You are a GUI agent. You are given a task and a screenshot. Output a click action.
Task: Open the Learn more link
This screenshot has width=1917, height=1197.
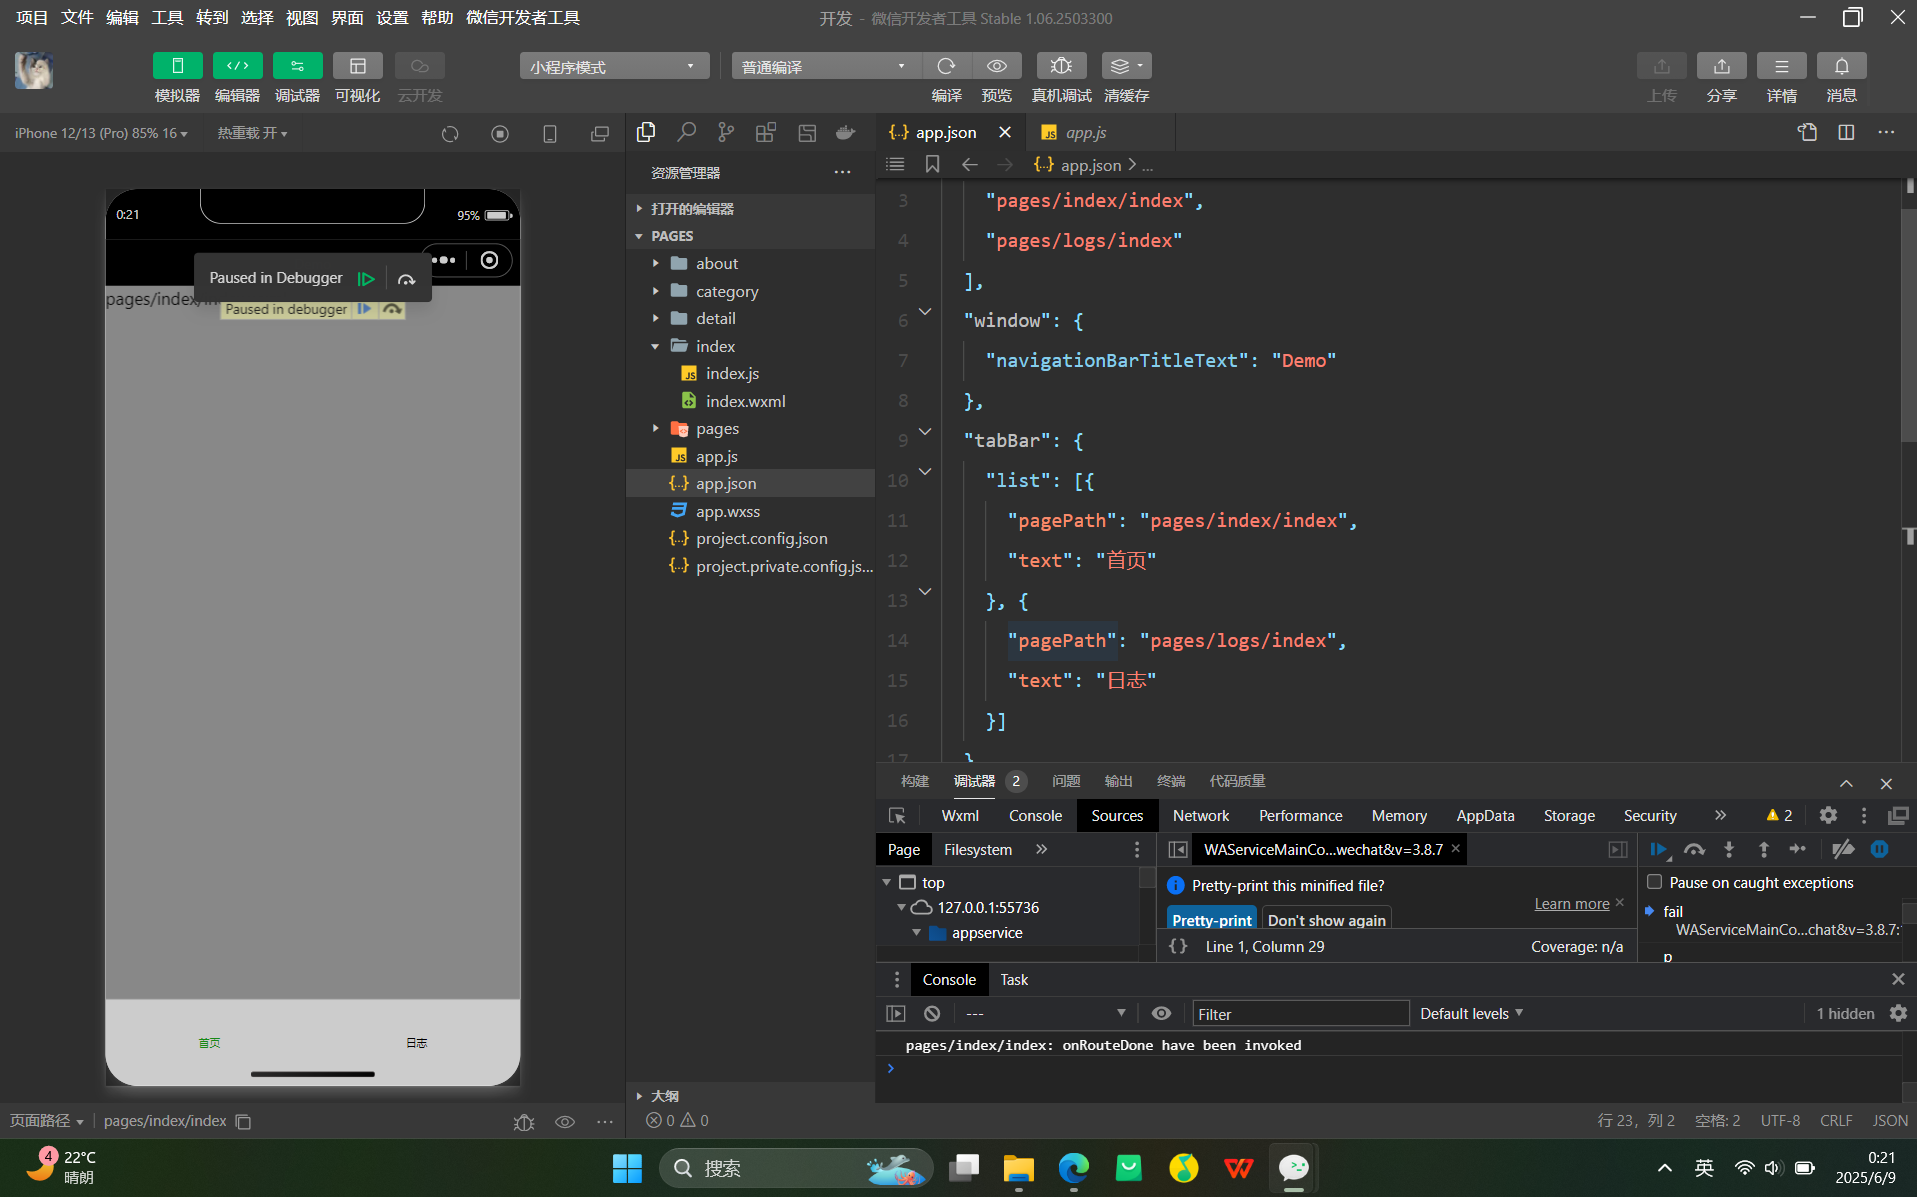[x=1572, y=903]
